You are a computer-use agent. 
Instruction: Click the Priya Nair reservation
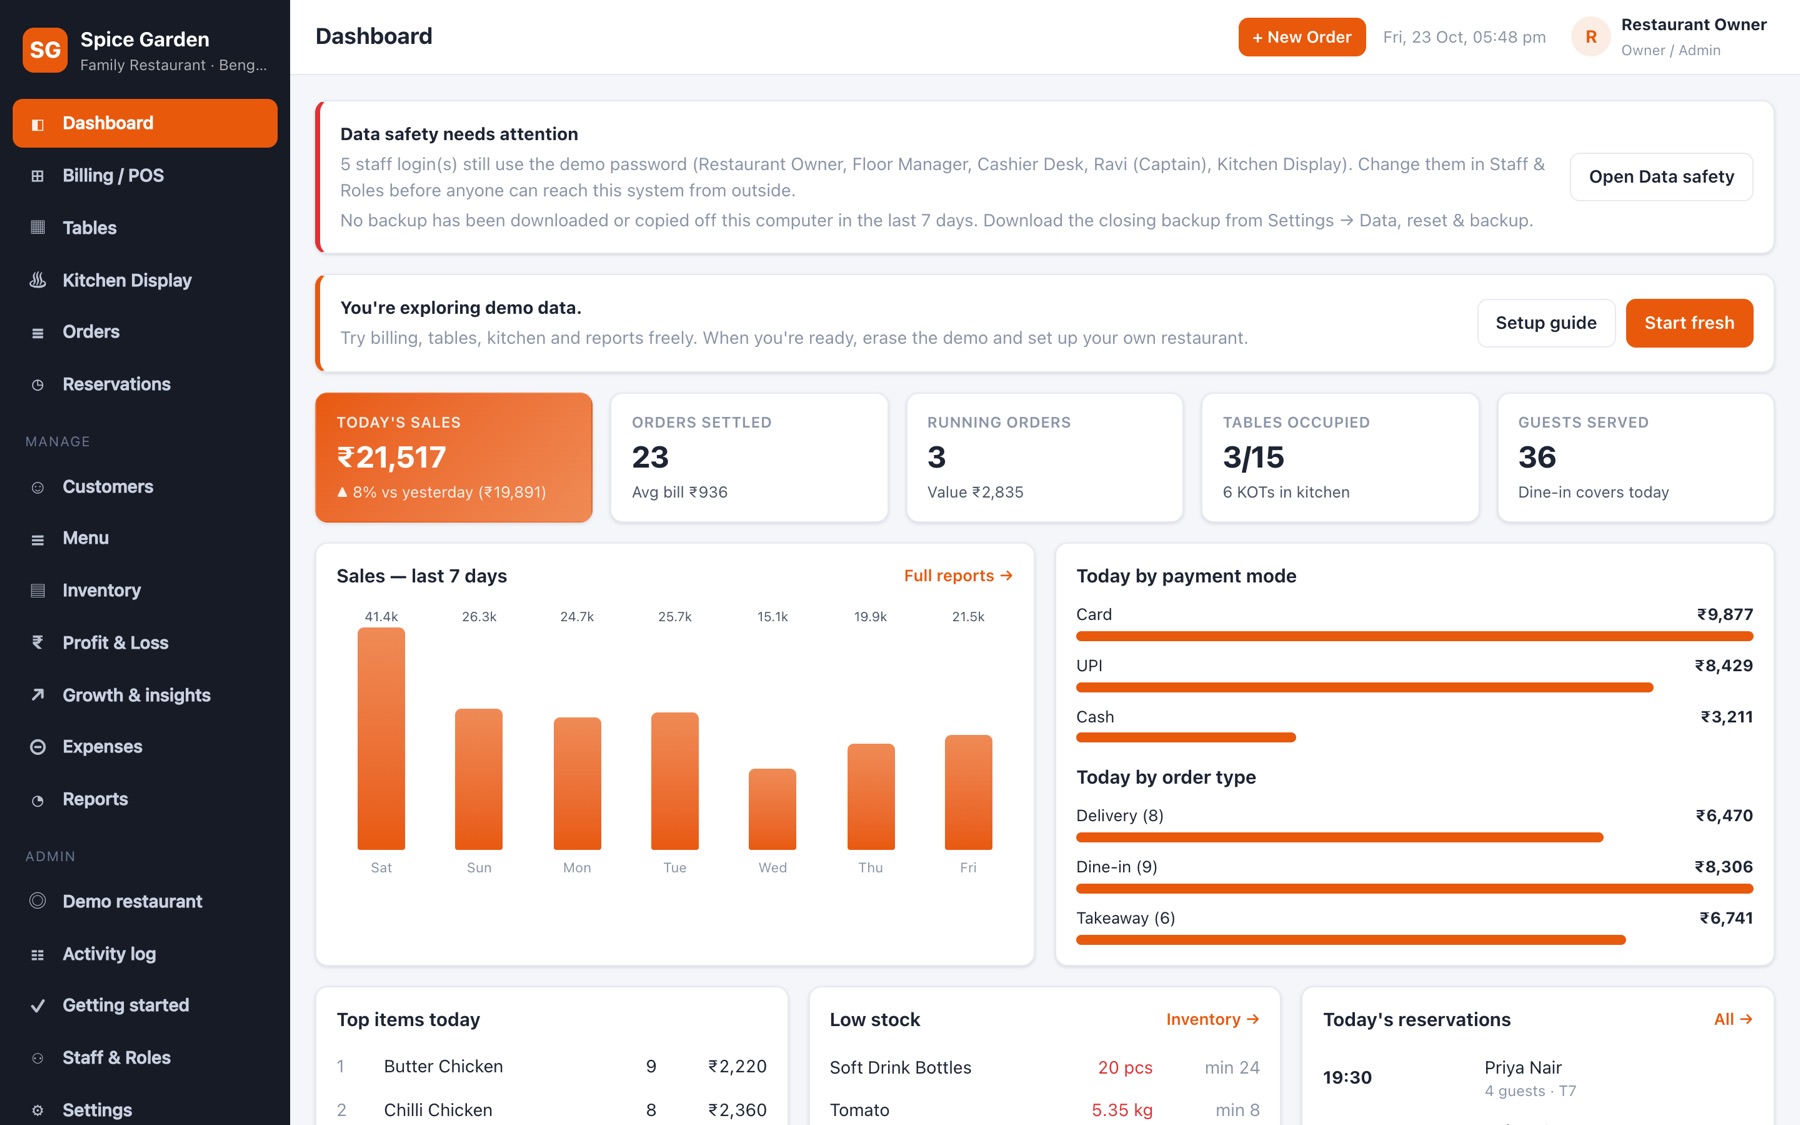pos(1538,1078)
